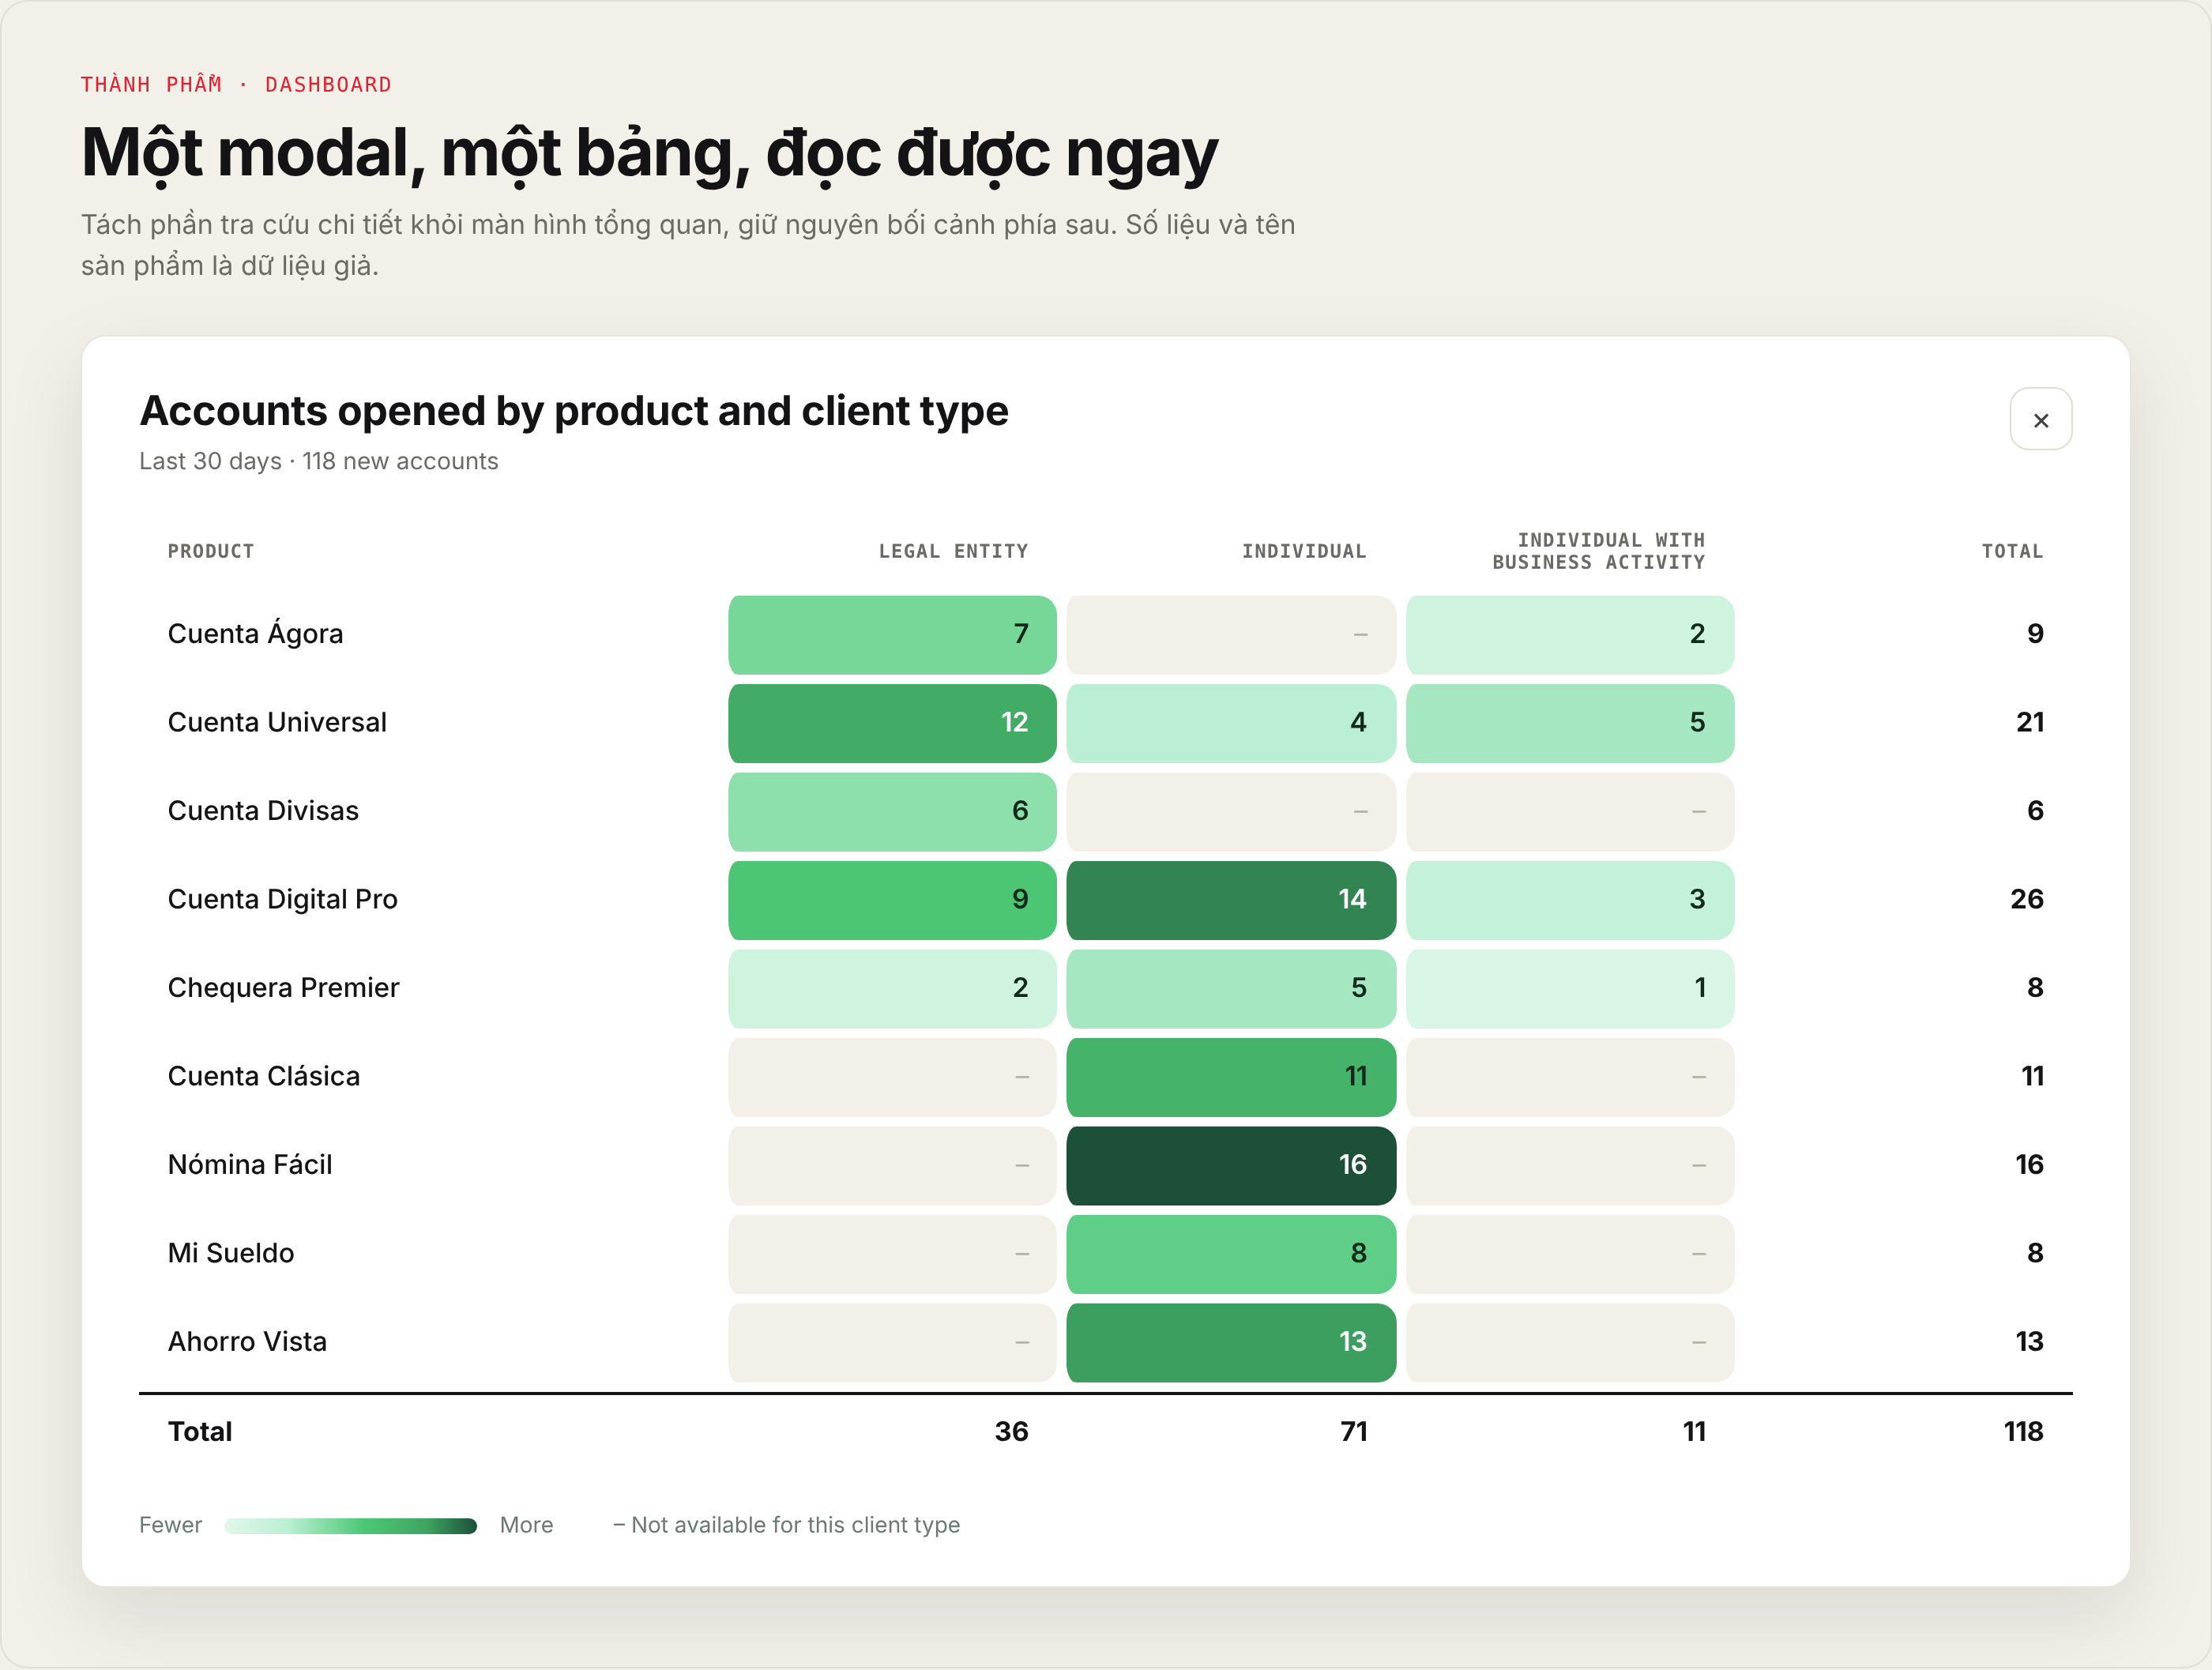The width and height of the screenshot is (2212, 1670).
Task: Click the Total column header
Action: coord(2012,551)
